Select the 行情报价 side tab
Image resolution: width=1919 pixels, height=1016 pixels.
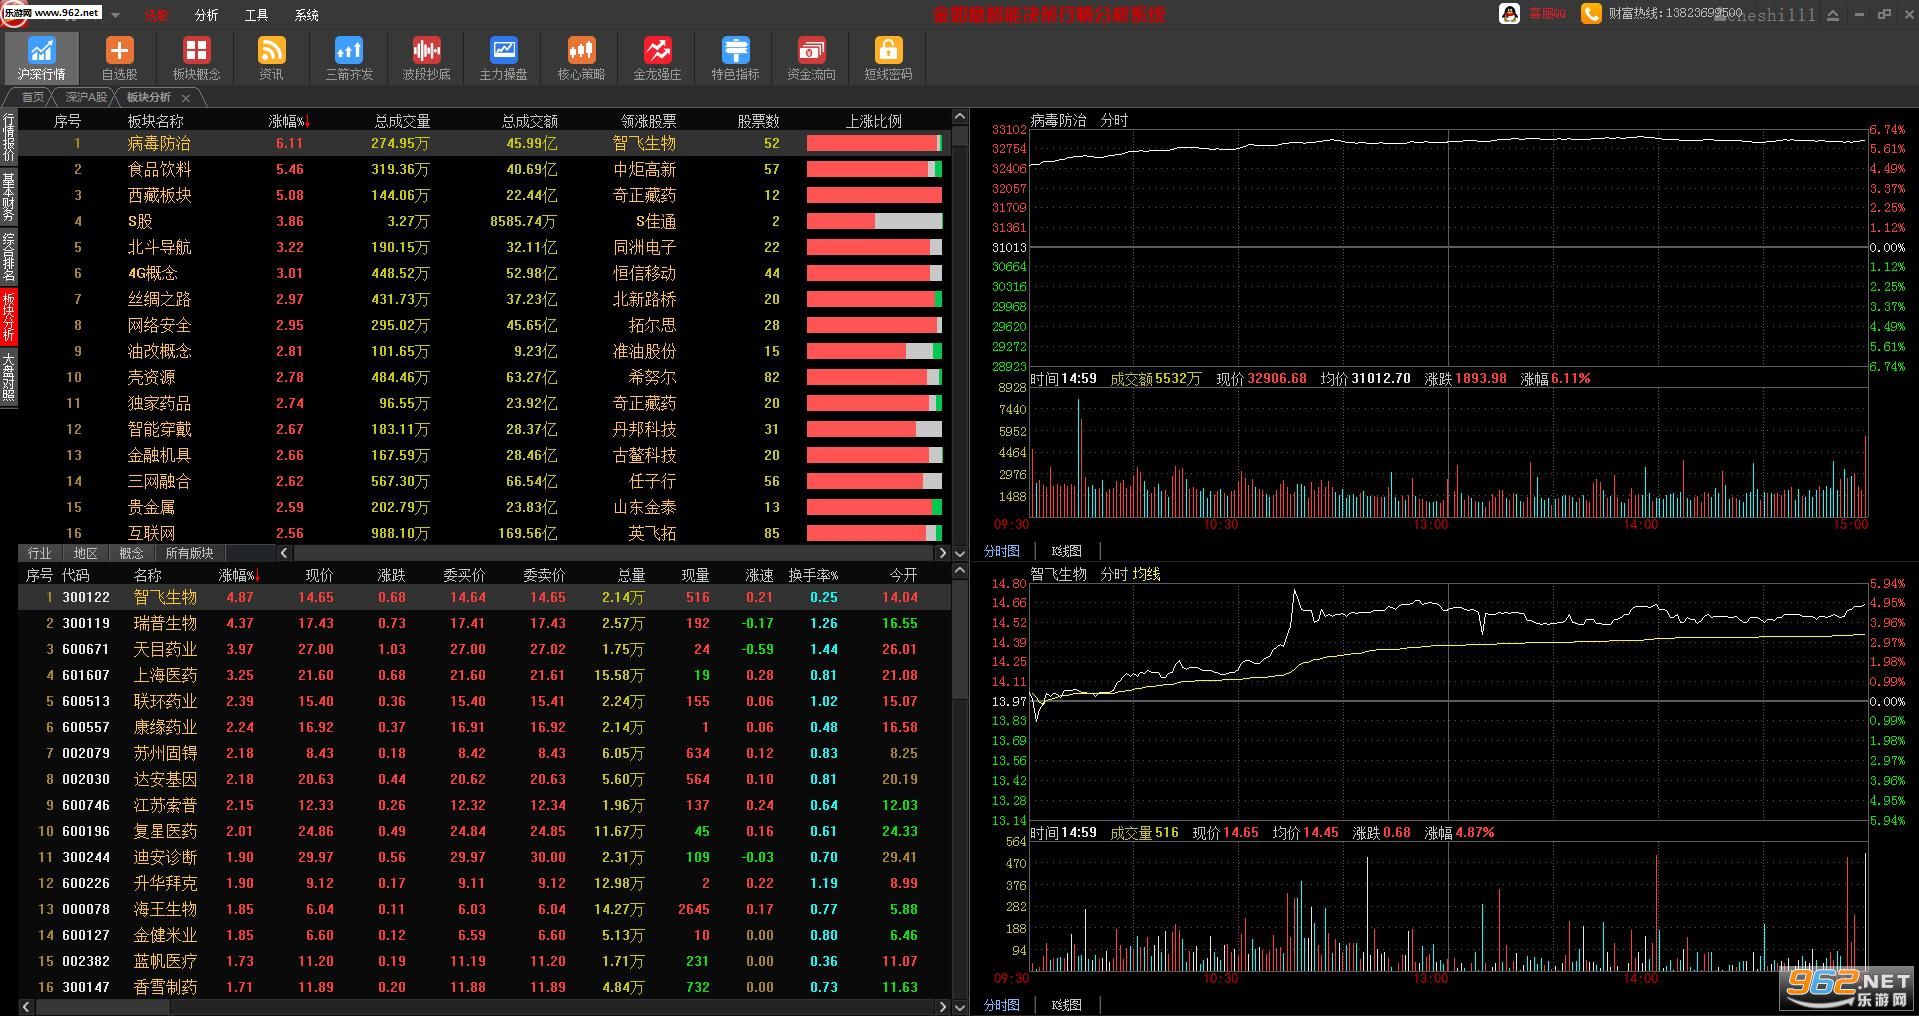(x=9, y=138)
